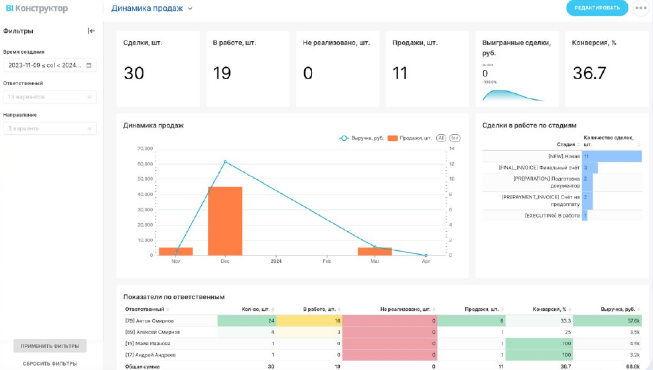Toggle Выручка, руб. legend series
The height and width of the screenshot is (370, 653).
point(361,138)
